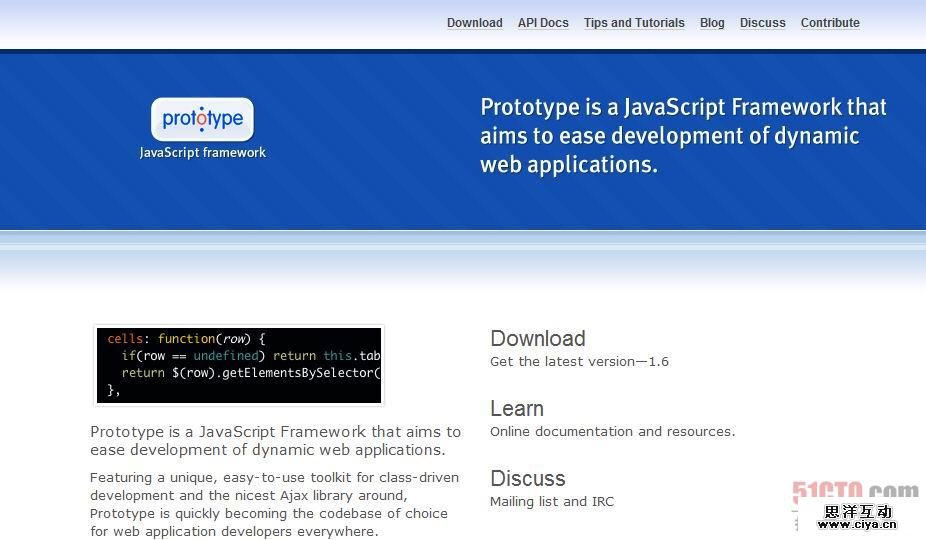Click the code snippet preview image
This screenshot has width=926, height=540.
[x=239, y=365]
